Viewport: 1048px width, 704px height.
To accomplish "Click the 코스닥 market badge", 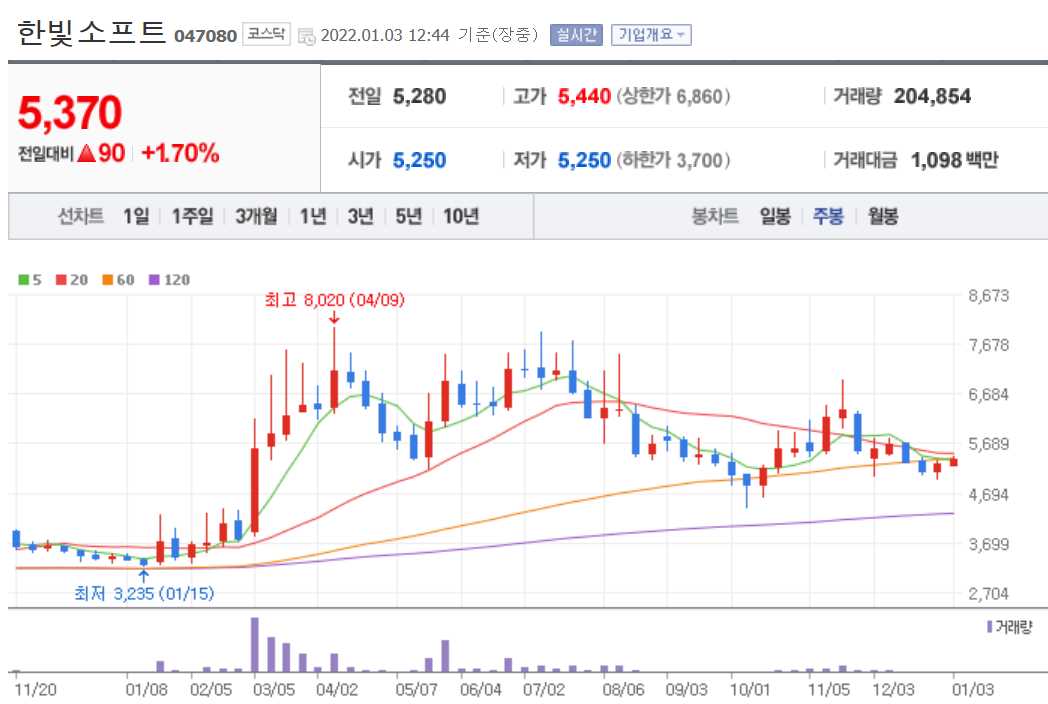I will pyautogui.click(x=267, y=32).
